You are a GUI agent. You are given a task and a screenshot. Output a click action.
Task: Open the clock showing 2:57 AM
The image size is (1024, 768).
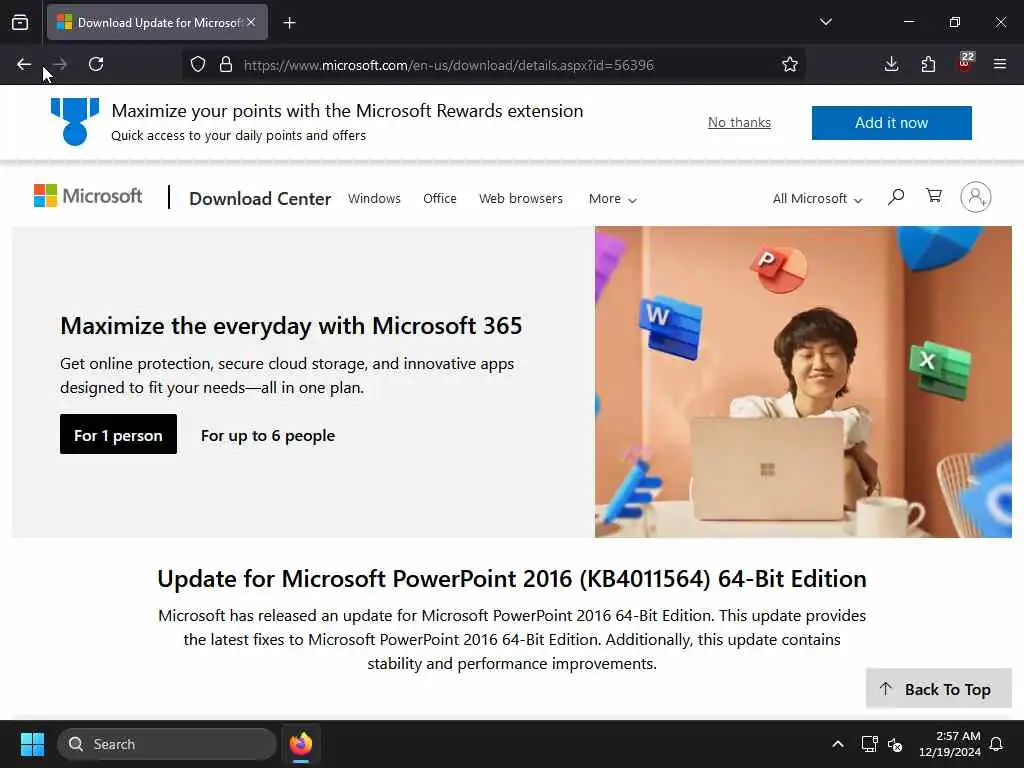click(x=950, y=744)
